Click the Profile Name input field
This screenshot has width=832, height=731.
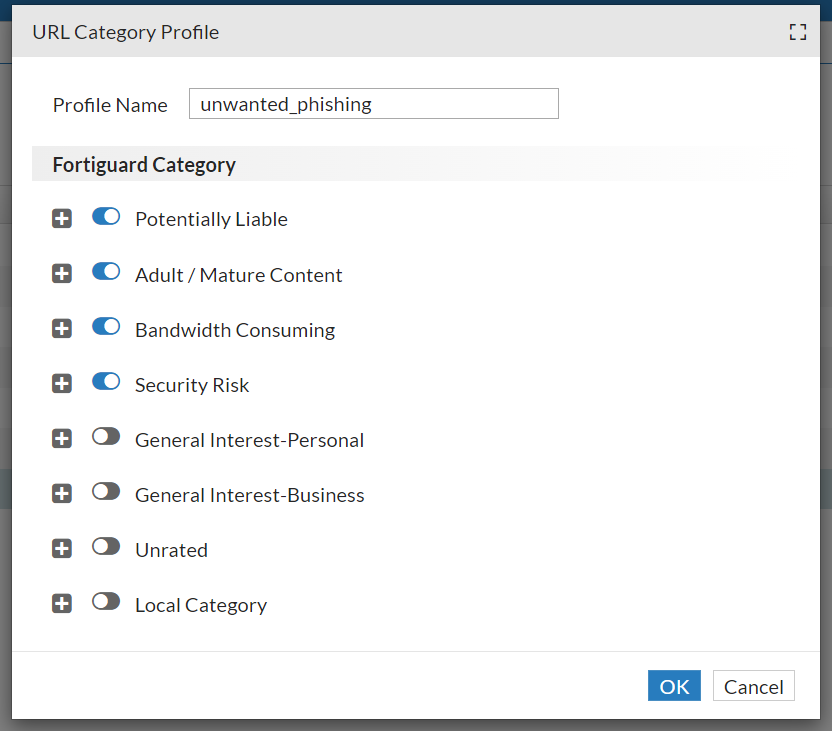(x=373, y=104)
